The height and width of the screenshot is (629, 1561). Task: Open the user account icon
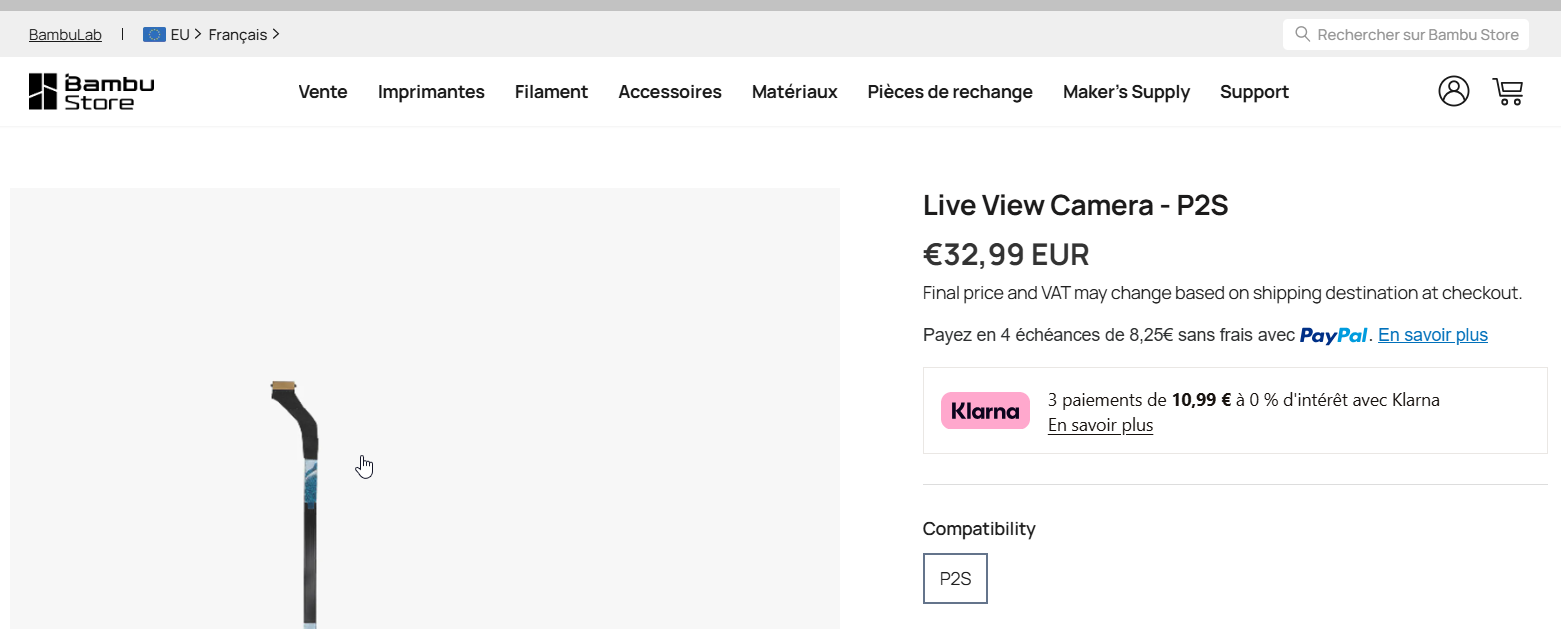pyautogui.click(x=1453, y=91)
